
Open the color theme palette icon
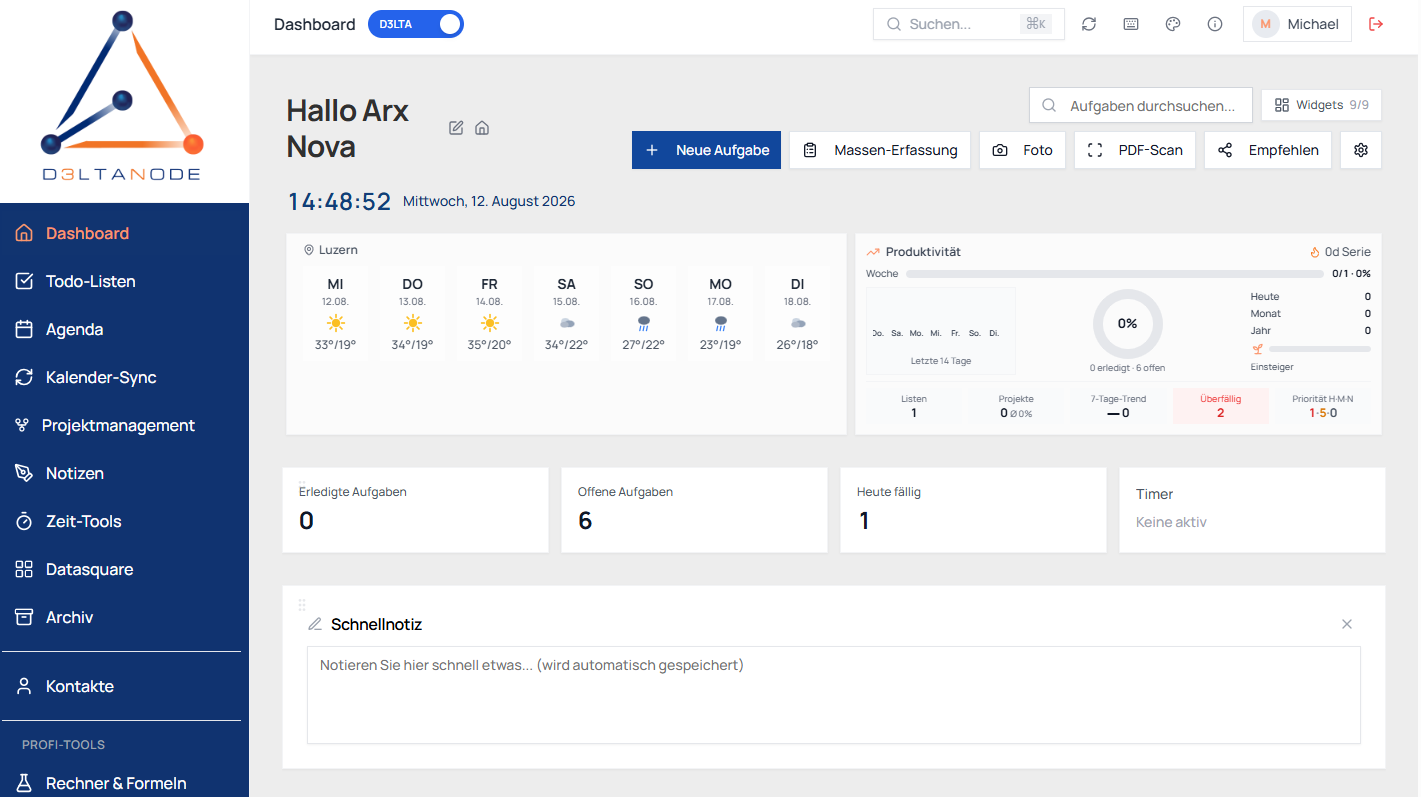pyautogui.click(x=1173, y=24)
